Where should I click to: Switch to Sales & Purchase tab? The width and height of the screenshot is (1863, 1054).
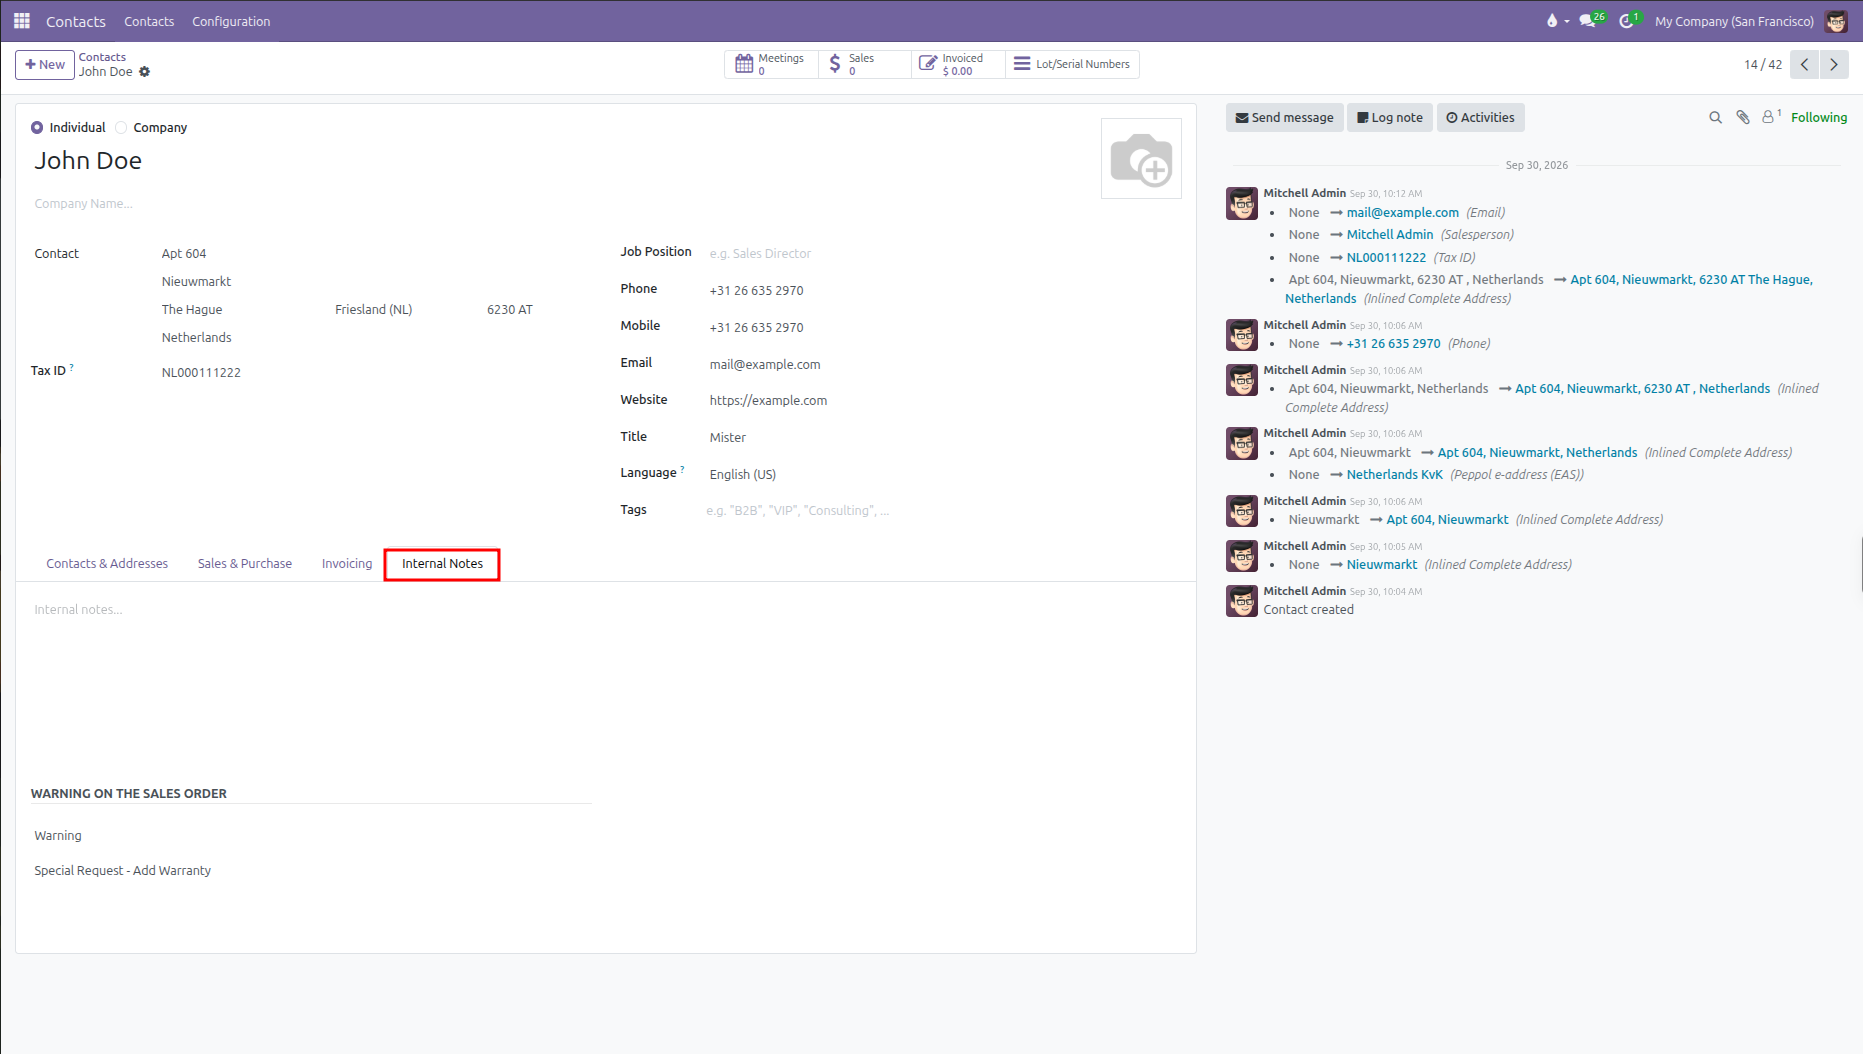click(x=245, y=564)
